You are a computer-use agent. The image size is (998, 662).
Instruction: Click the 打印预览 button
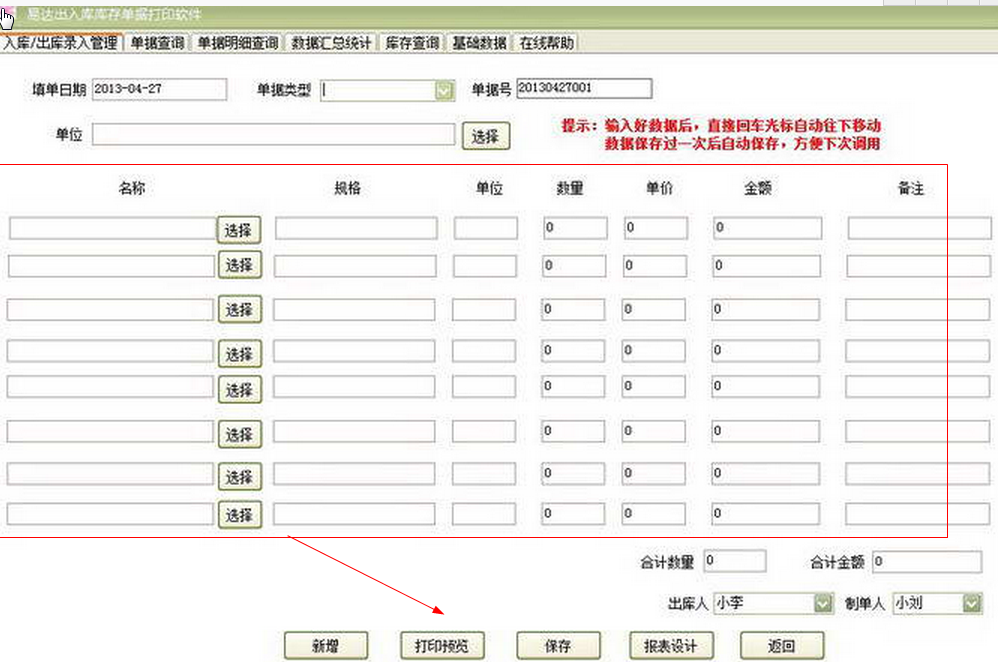click(x=442, y=646)
